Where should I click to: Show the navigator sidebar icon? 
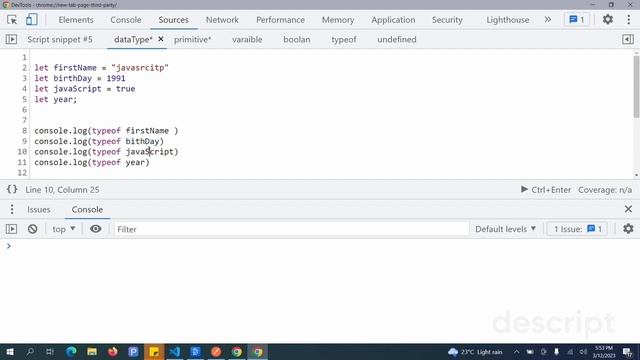(11, 39)
